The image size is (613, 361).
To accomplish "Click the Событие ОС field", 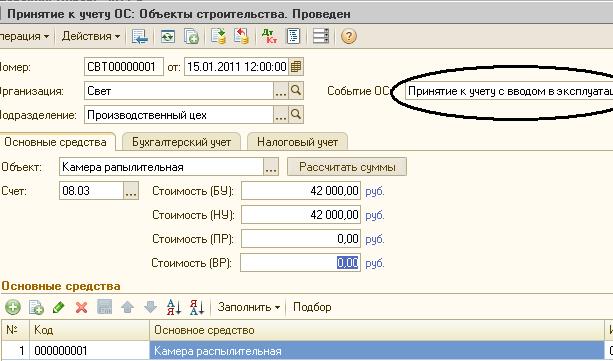I will pyautogui.click(x=509, y=91).
